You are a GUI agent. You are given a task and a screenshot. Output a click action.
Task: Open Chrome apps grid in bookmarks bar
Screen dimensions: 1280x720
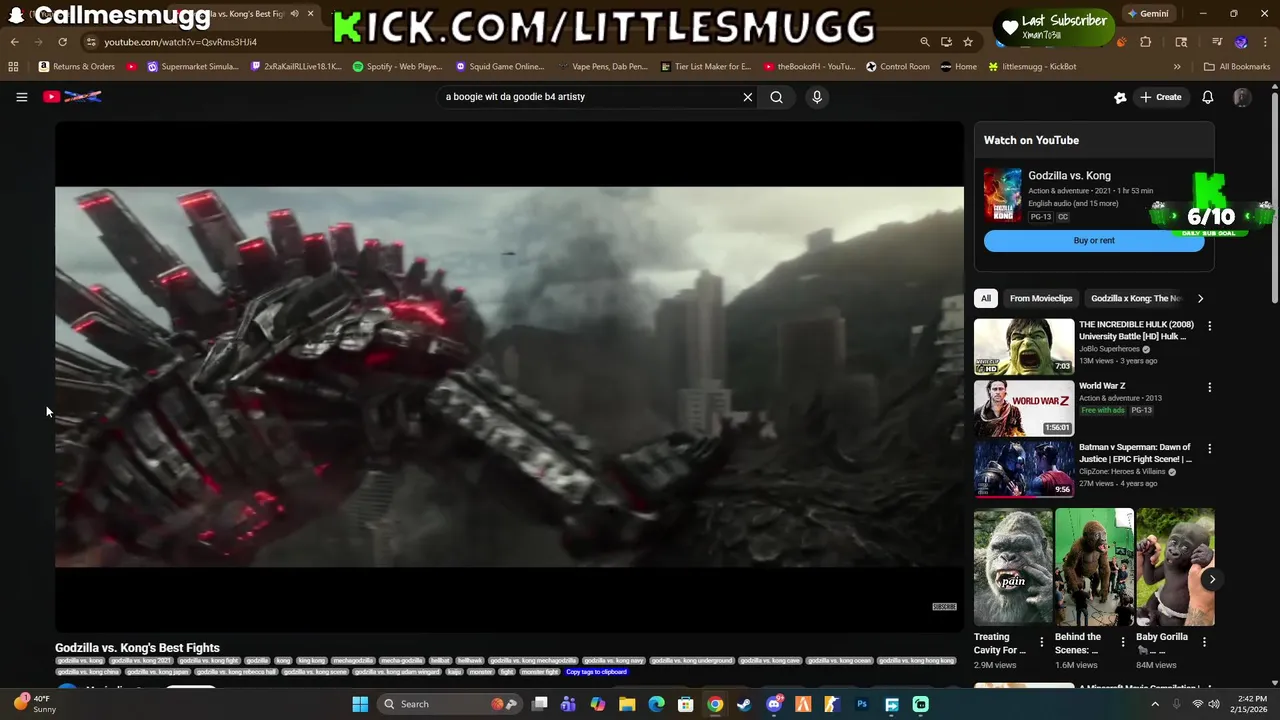click(13, 67)
